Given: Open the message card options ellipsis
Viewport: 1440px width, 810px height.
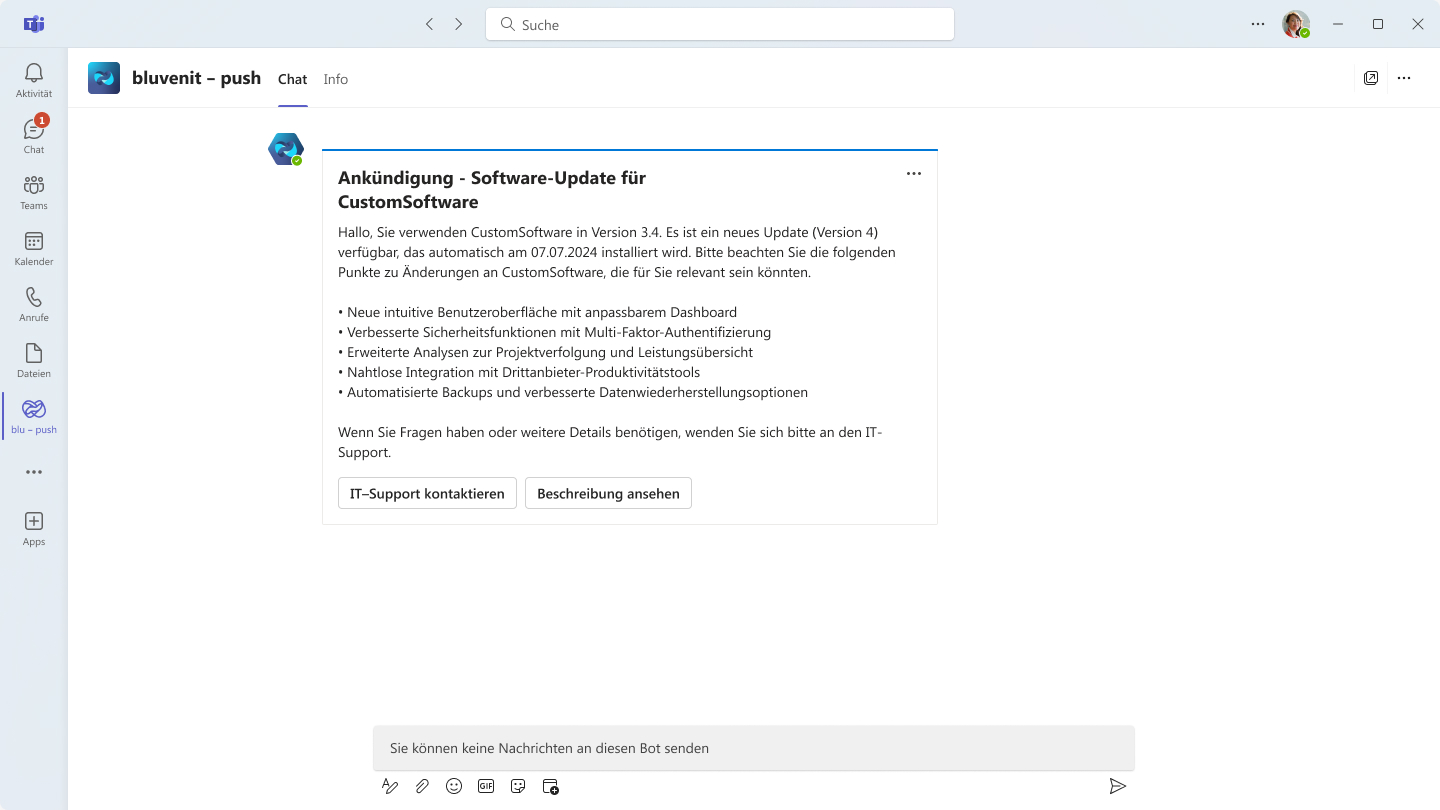Looking at the screenshot, I should (x=914, y=173).
